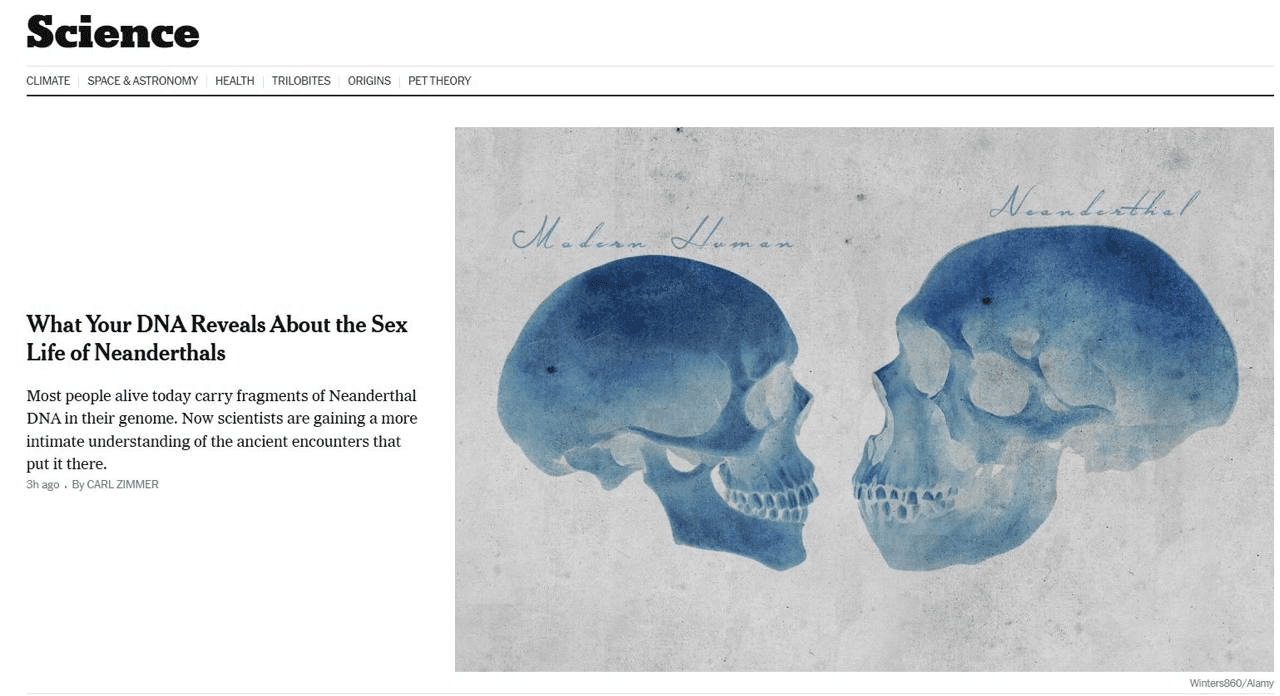
Task: Open the Neanderthal DNA article headline
Action: (x=217, y=338)
